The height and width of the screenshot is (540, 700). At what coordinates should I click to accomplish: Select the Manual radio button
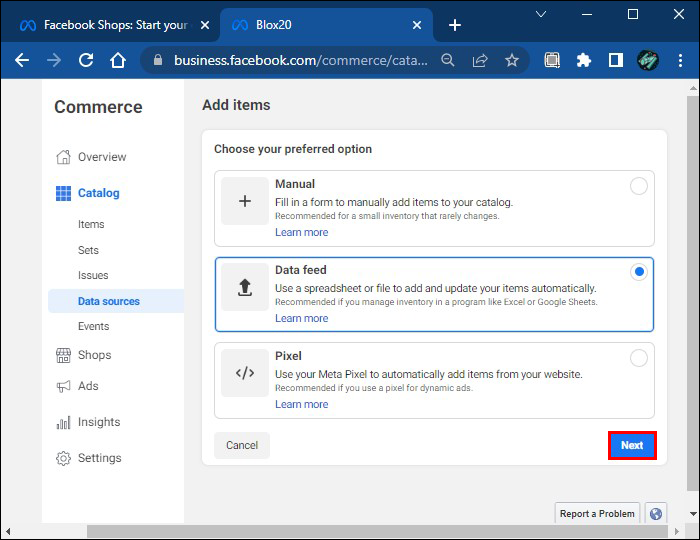tap(638, 186)
